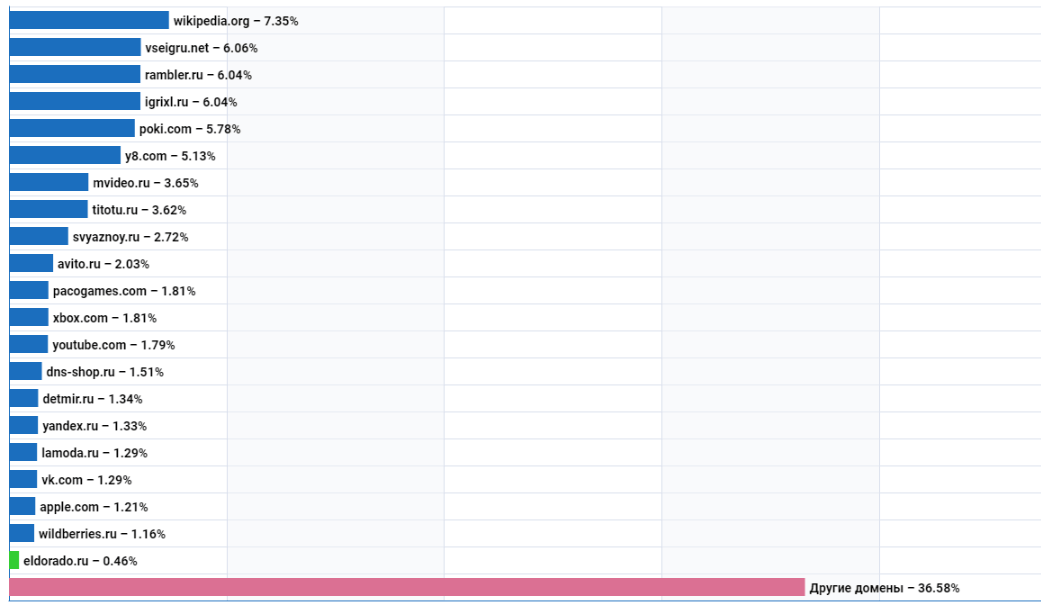Select the label vk.com – 1.29%

(86, 480)
